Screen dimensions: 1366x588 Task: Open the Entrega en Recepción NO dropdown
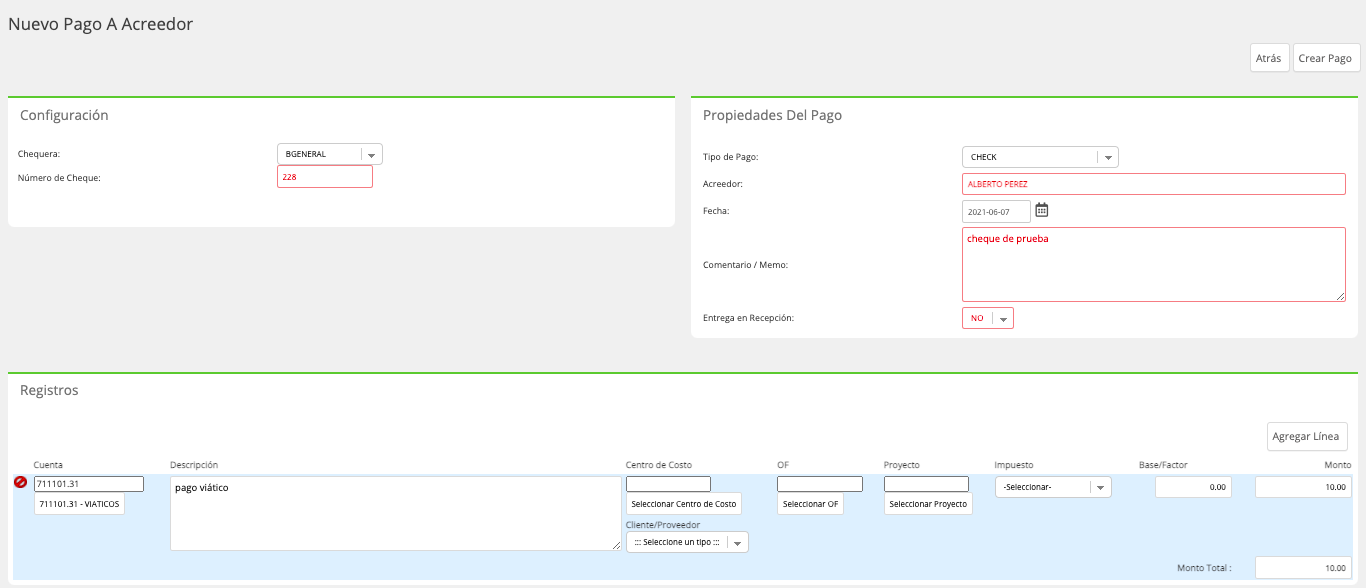(x=988, y=318)
